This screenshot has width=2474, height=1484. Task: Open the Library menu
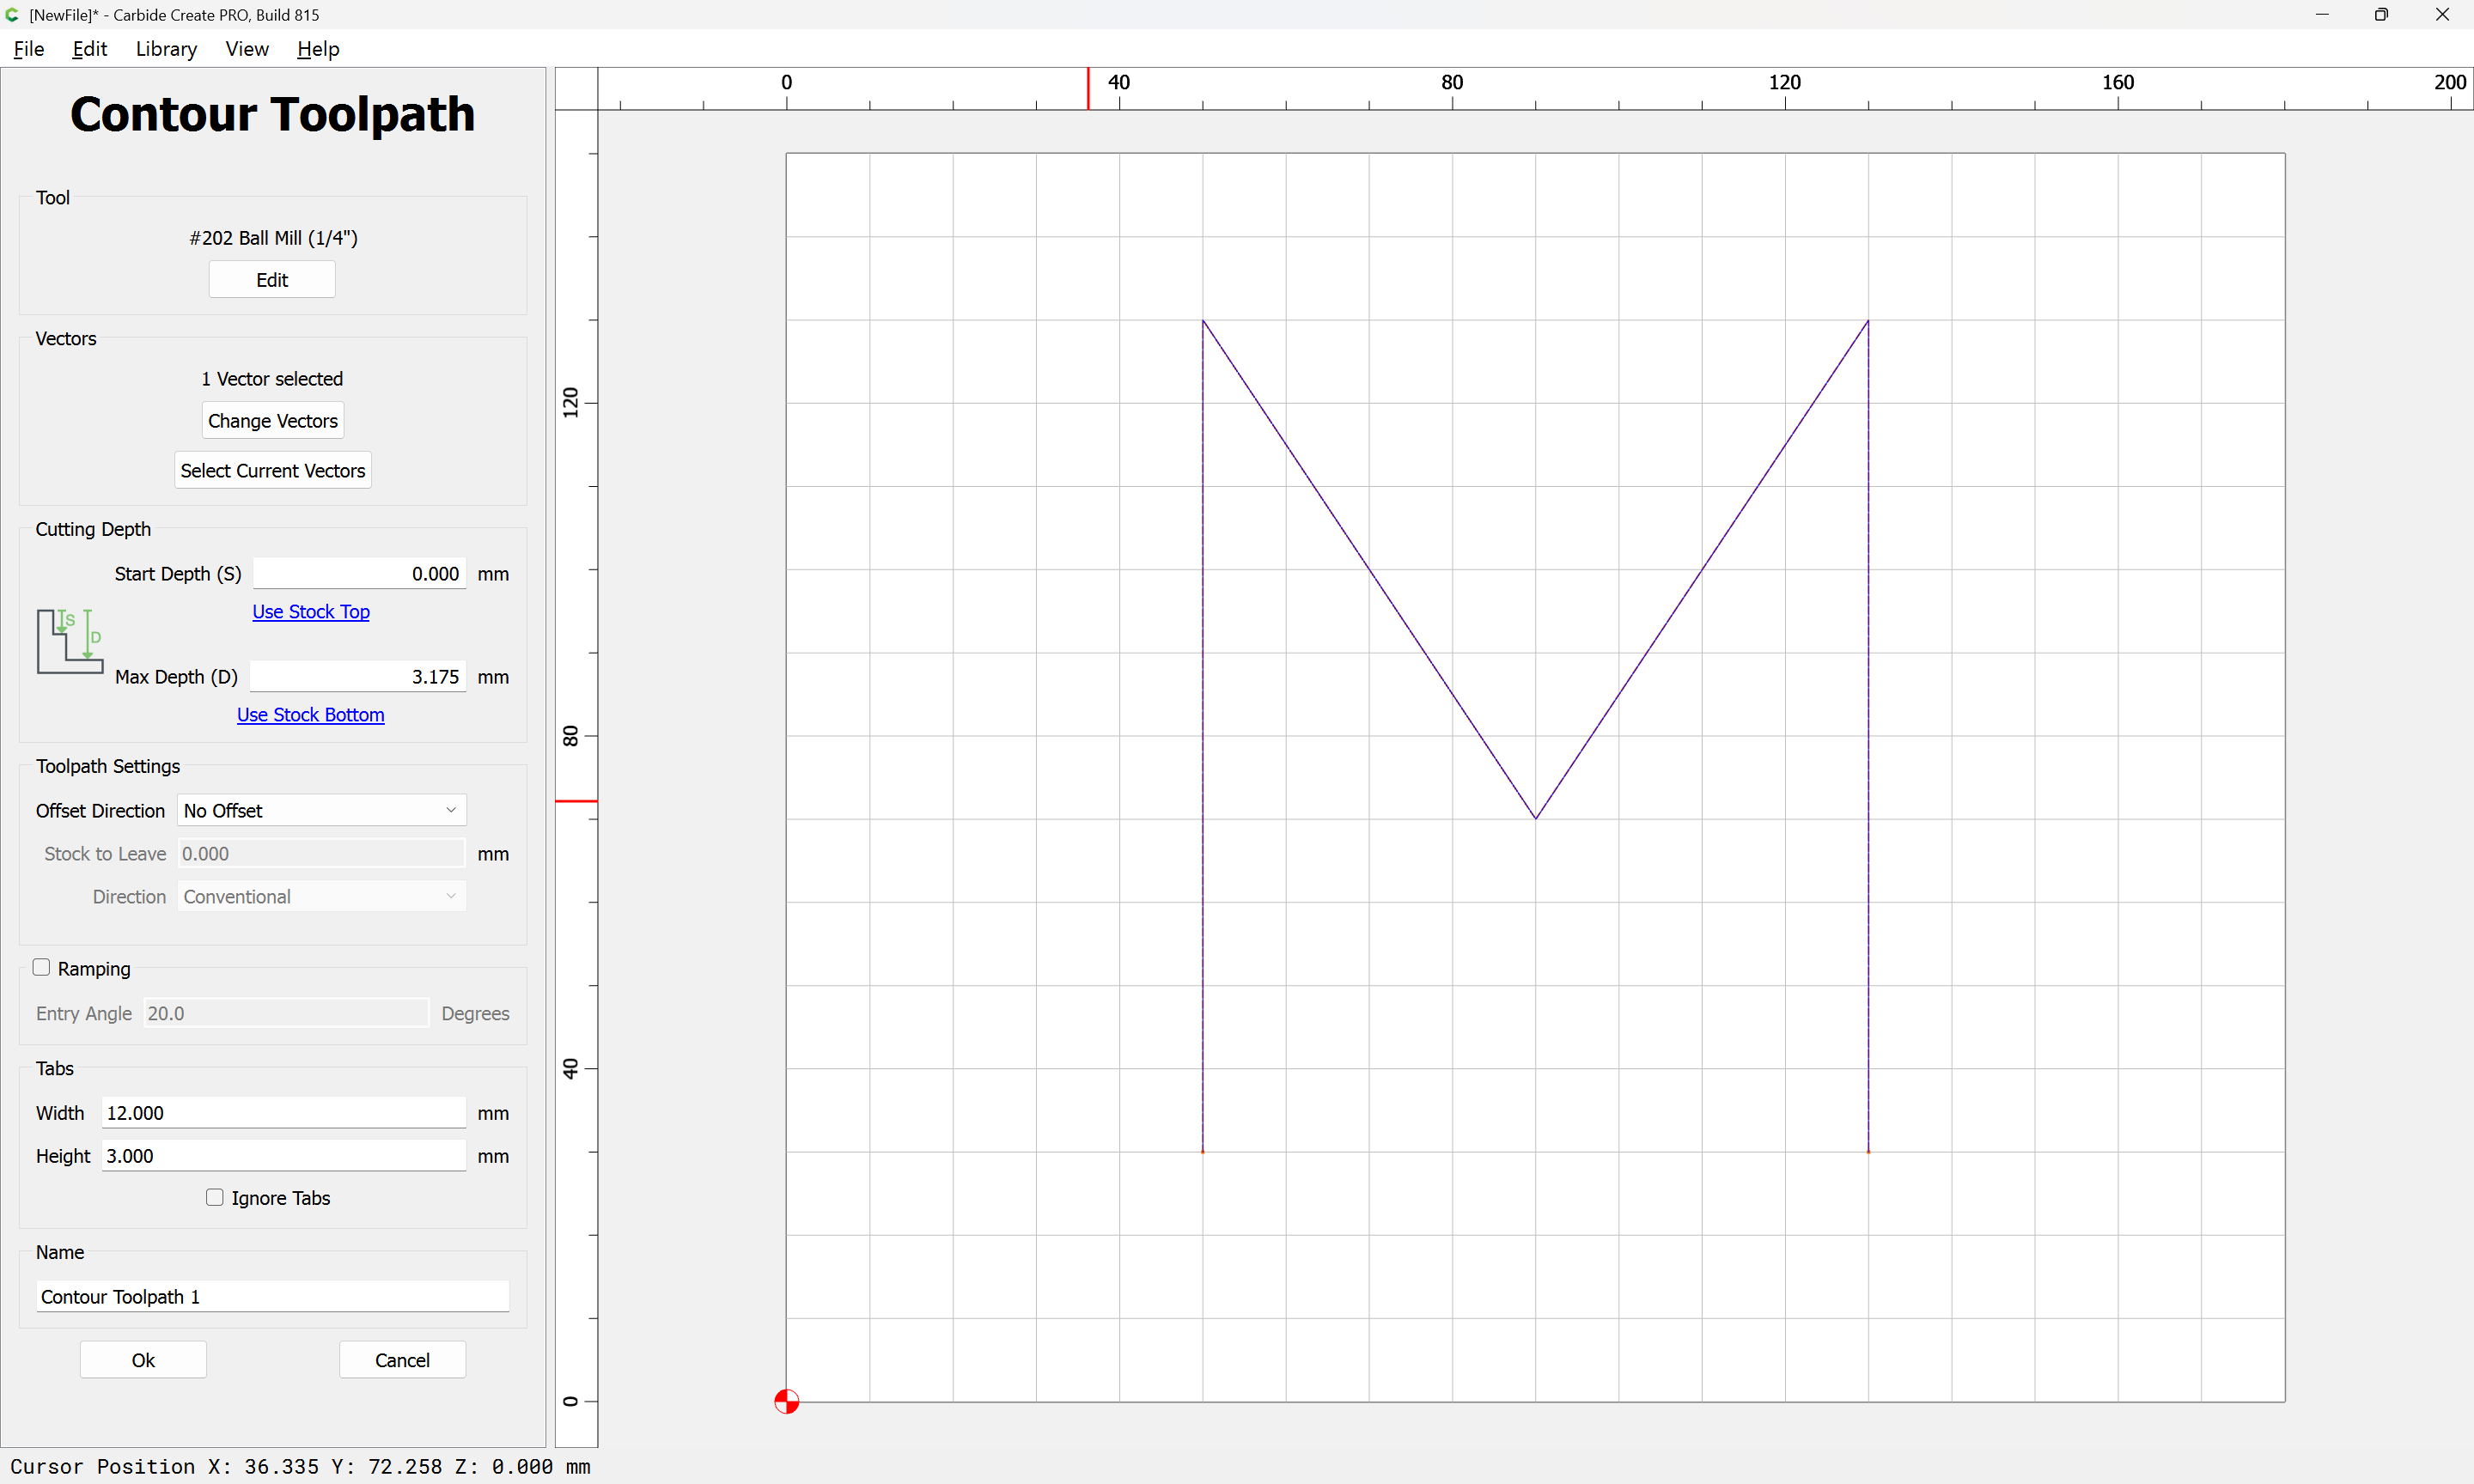(166, 49)
